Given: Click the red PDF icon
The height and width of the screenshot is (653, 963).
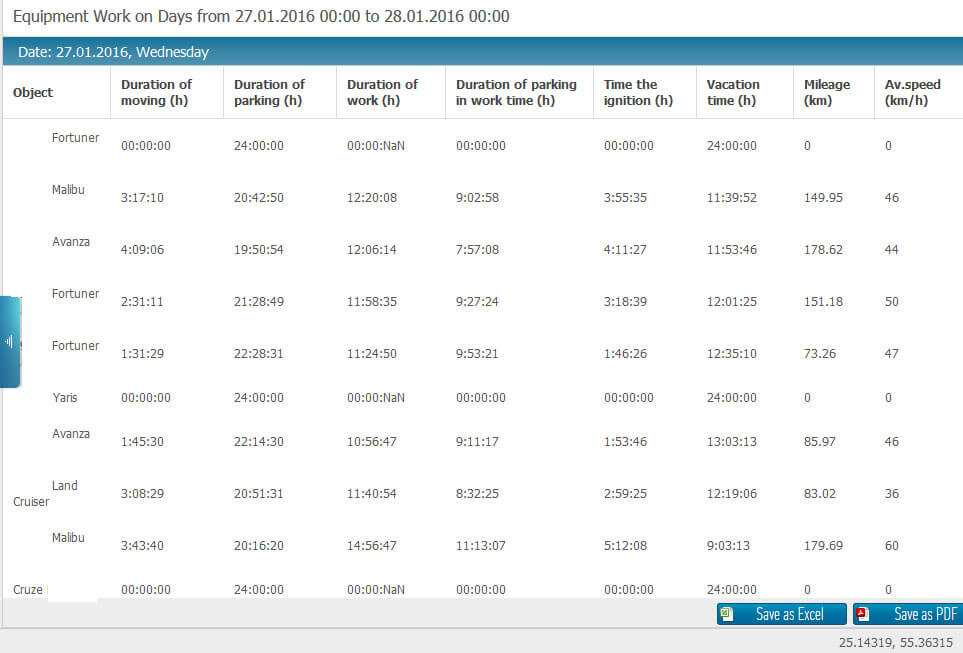Looking at the screenshot, I should pyautogui.click(x=863, y=614).
